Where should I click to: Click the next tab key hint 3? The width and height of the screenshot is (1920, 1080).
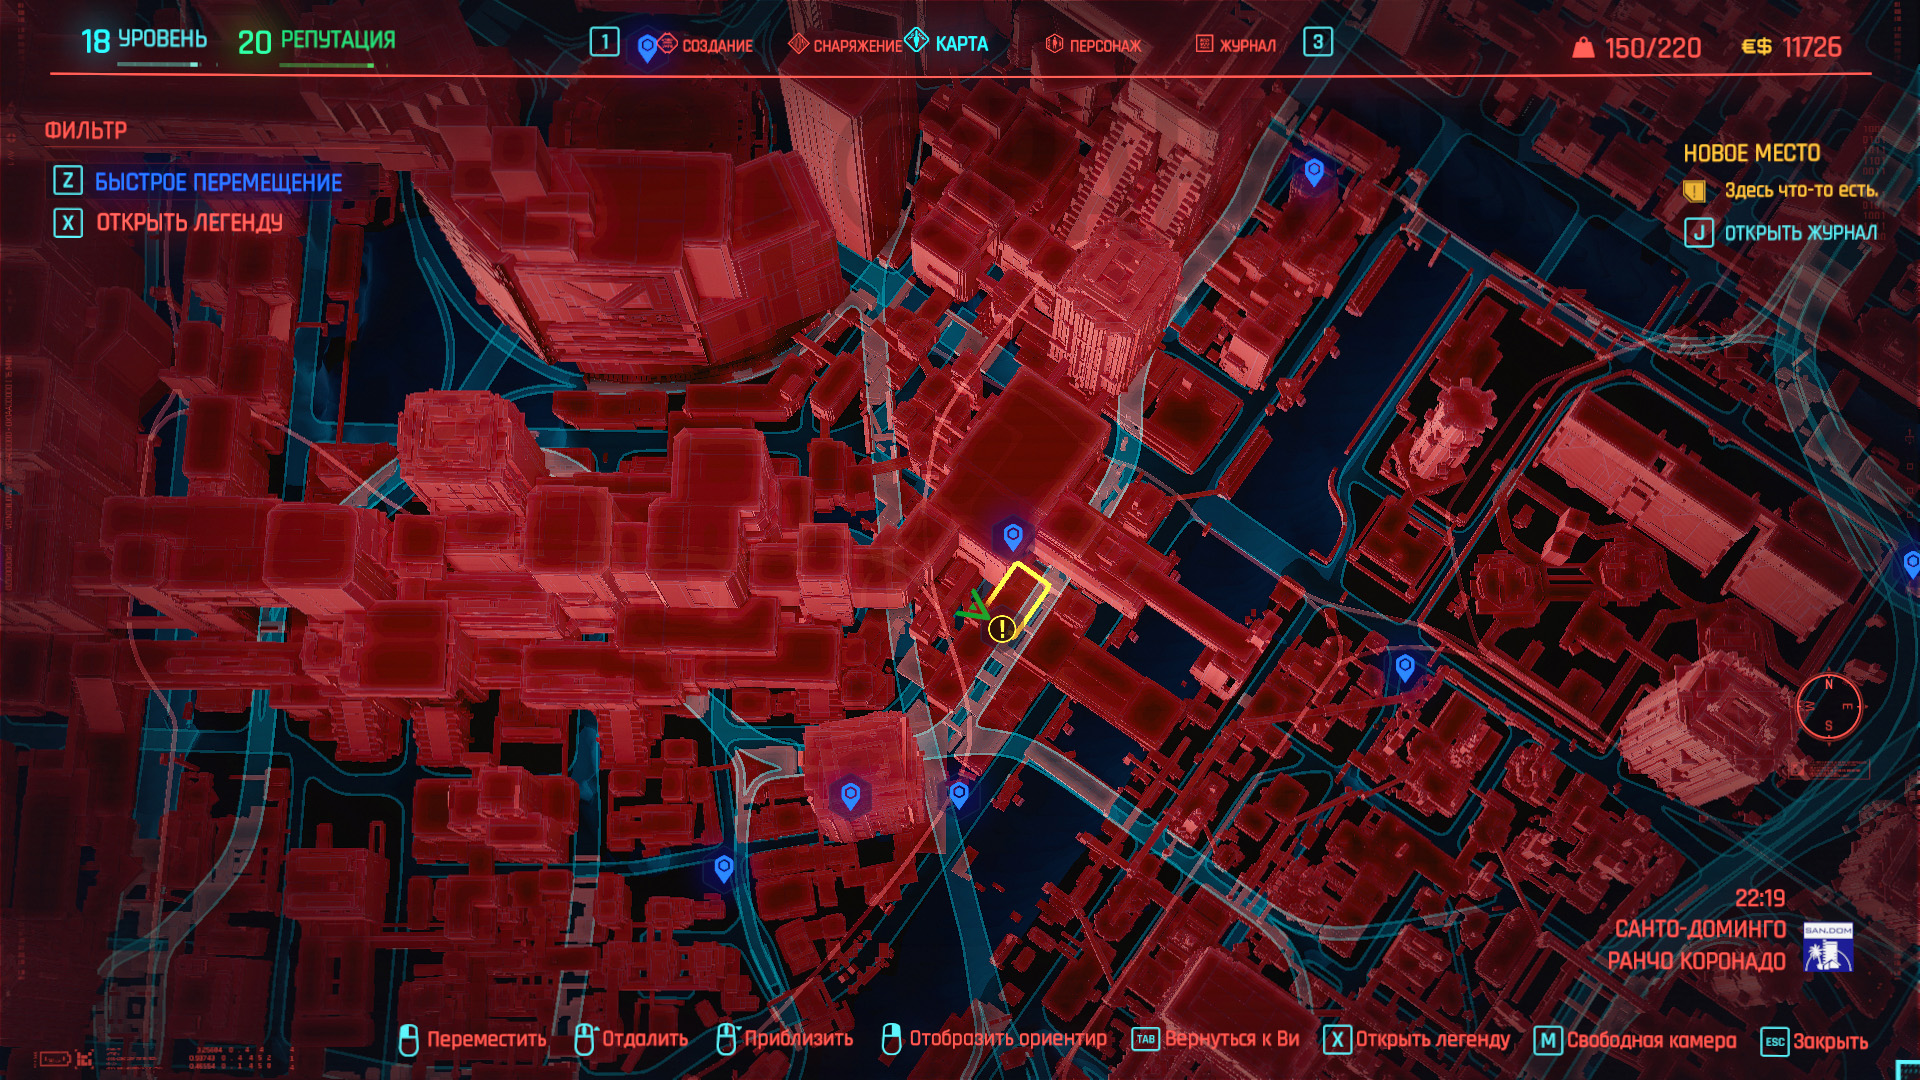1317,42
